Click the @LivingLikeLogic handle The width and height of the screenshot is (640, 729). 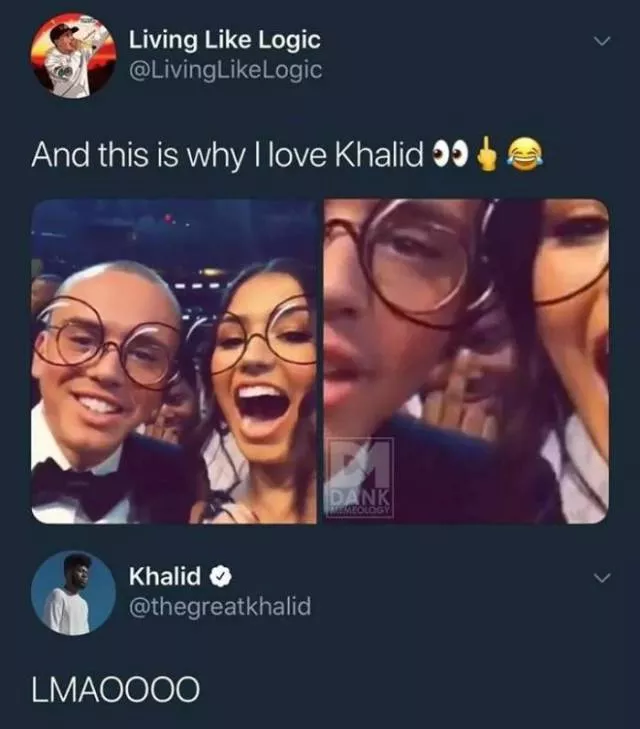tap(225, 70)
